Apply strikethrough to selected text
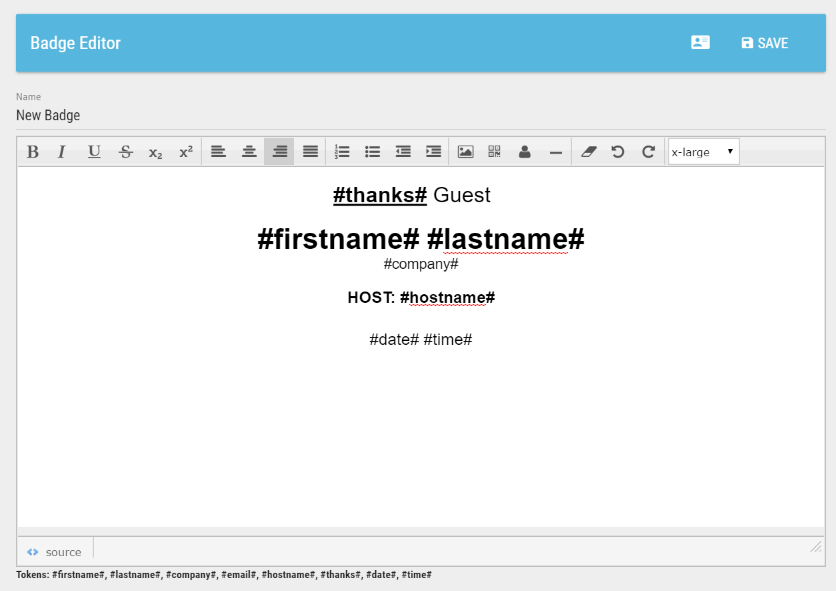This screenshot has width=836, height=591. [x=125, y=152]
